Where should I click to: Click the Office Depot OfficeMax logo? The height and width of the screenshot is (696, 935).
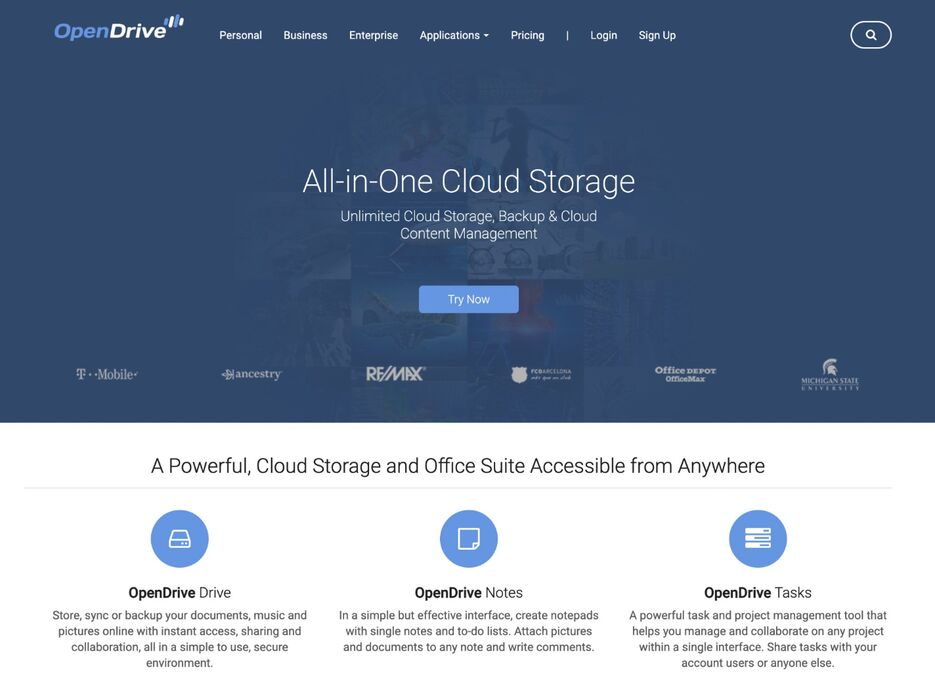tap(685, 374)
